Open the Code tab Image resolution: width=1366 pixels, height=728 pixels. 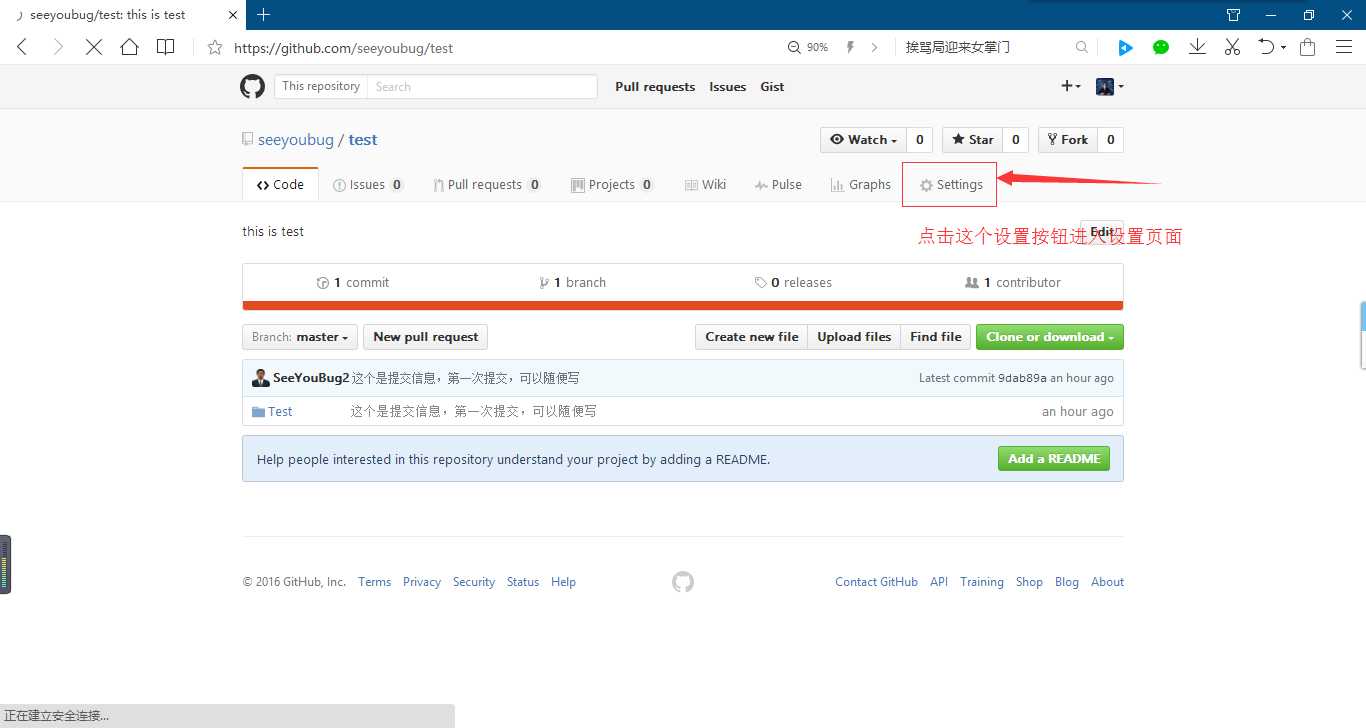(280, 185)
